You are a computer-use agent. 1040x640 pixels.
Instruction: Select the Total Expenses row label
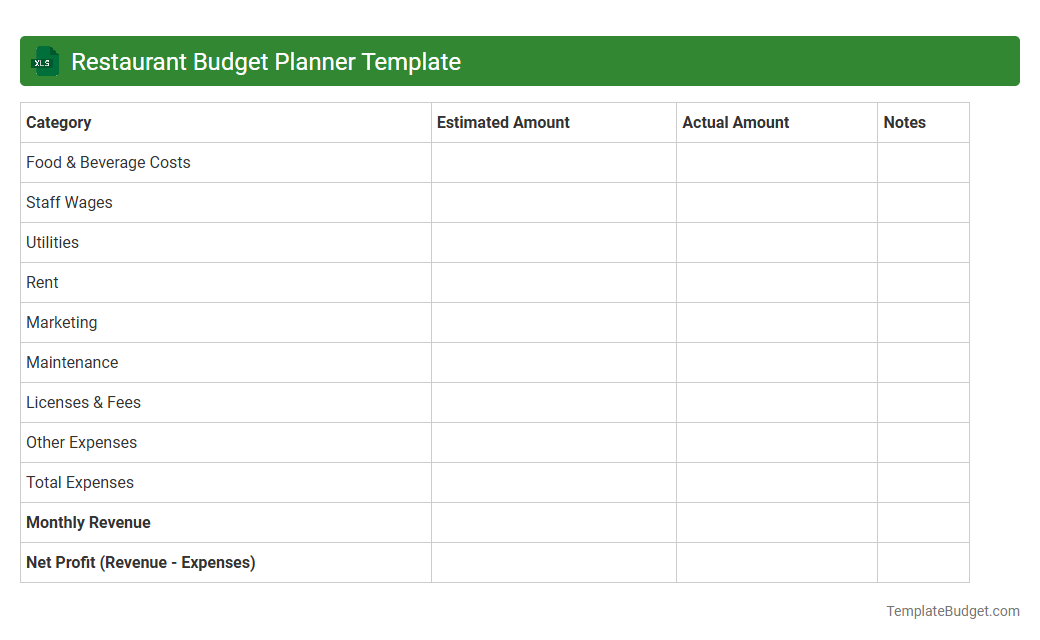(79, 482)
